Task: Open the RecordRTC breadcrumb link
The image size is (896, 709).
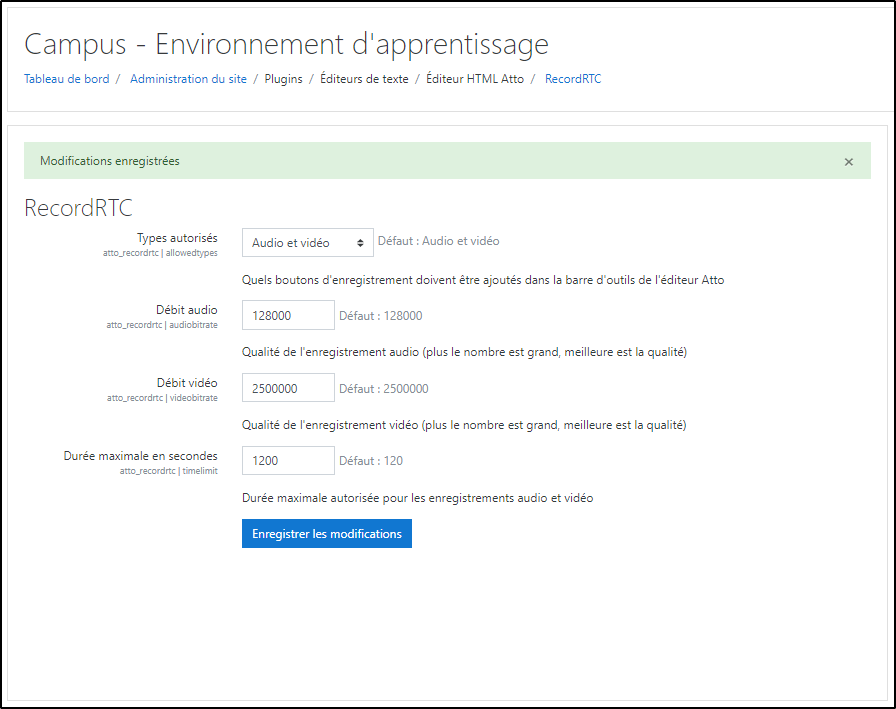Action: pyautogui.click(x=573, y=79)
